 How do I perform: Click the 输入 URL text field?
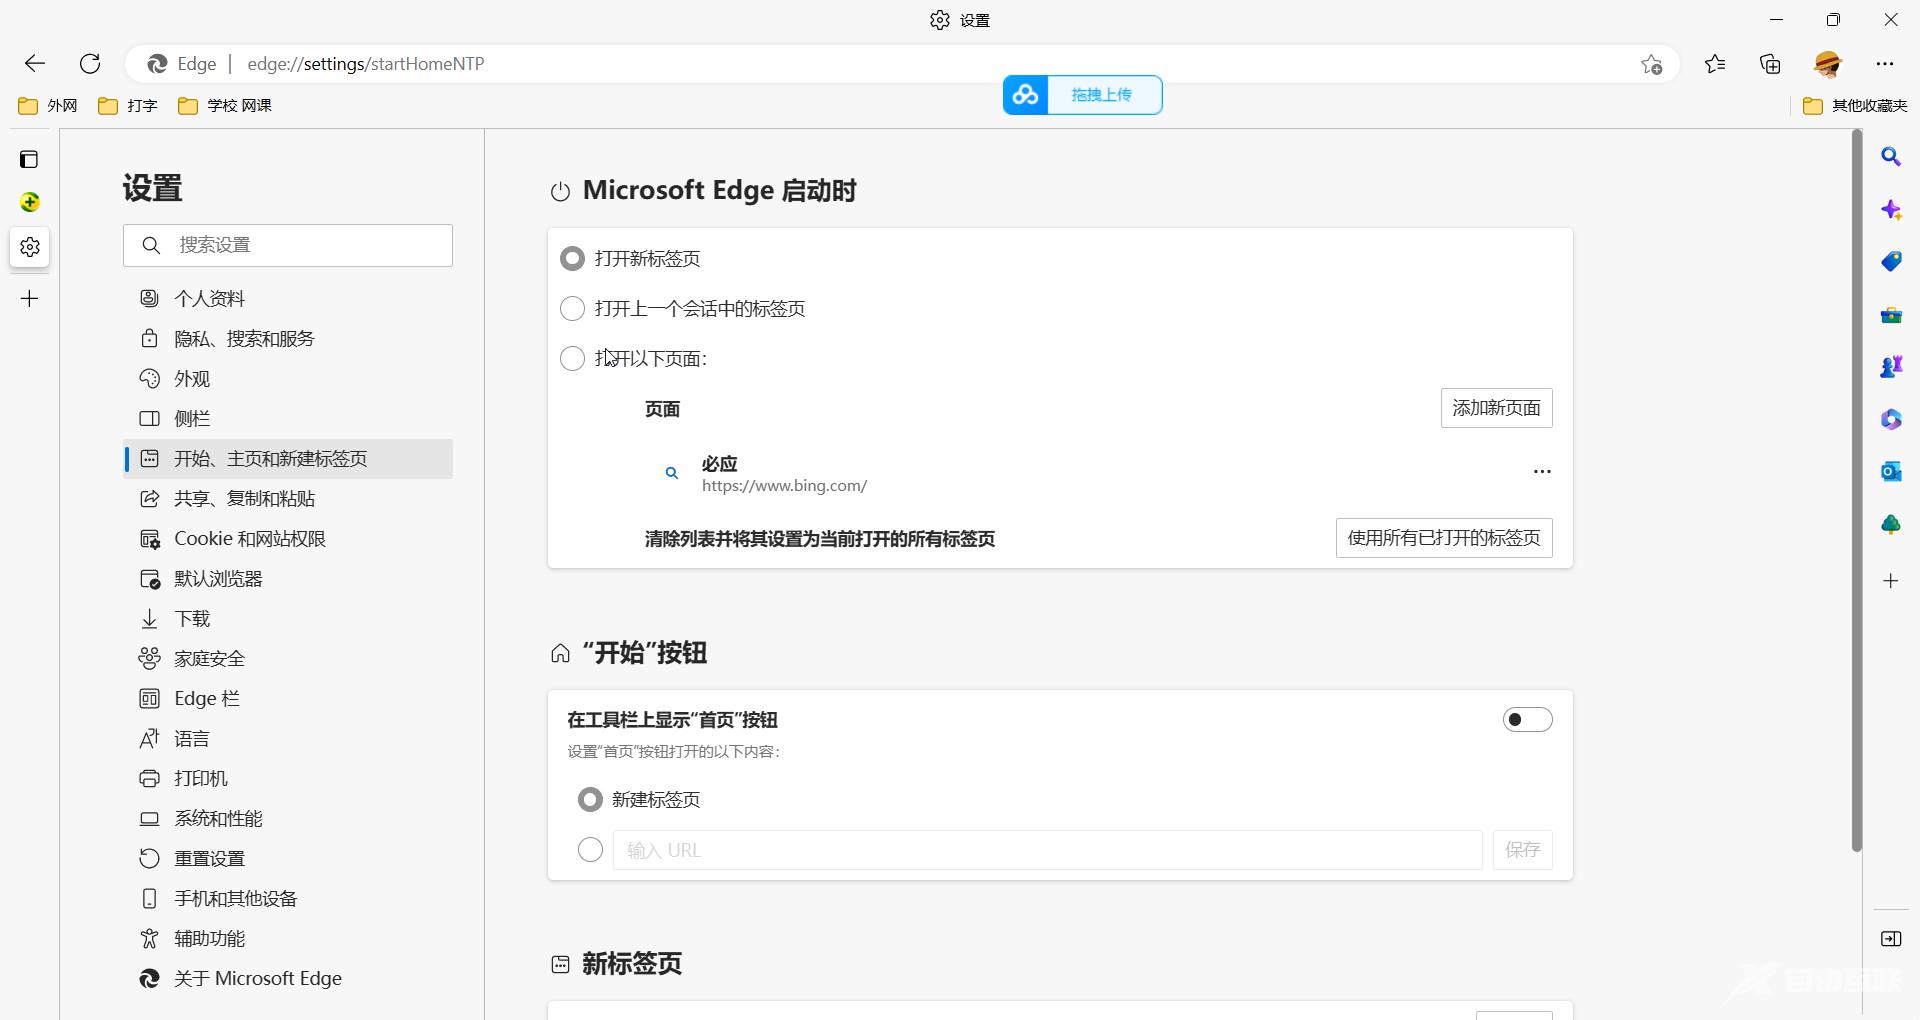[1047, 850]
